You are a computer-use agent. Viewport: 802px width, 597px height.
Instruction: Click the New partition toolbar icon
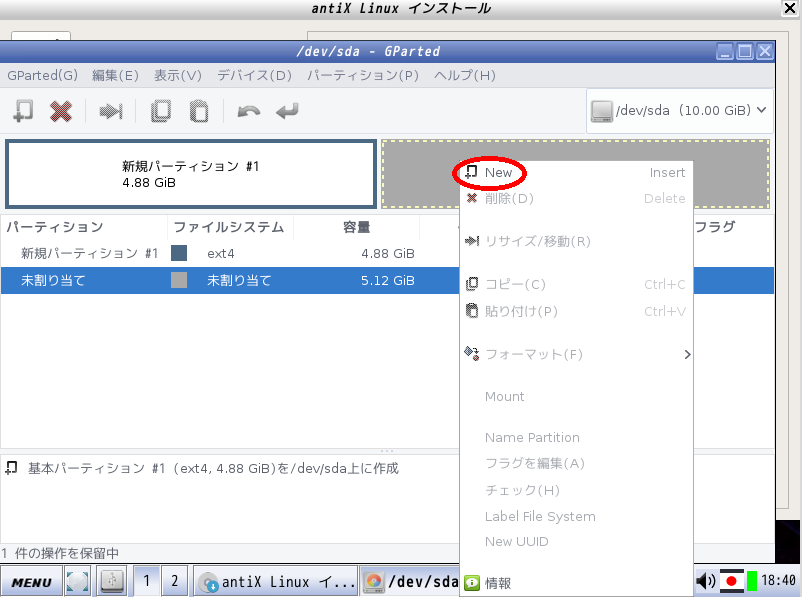(x=23, y=110)
